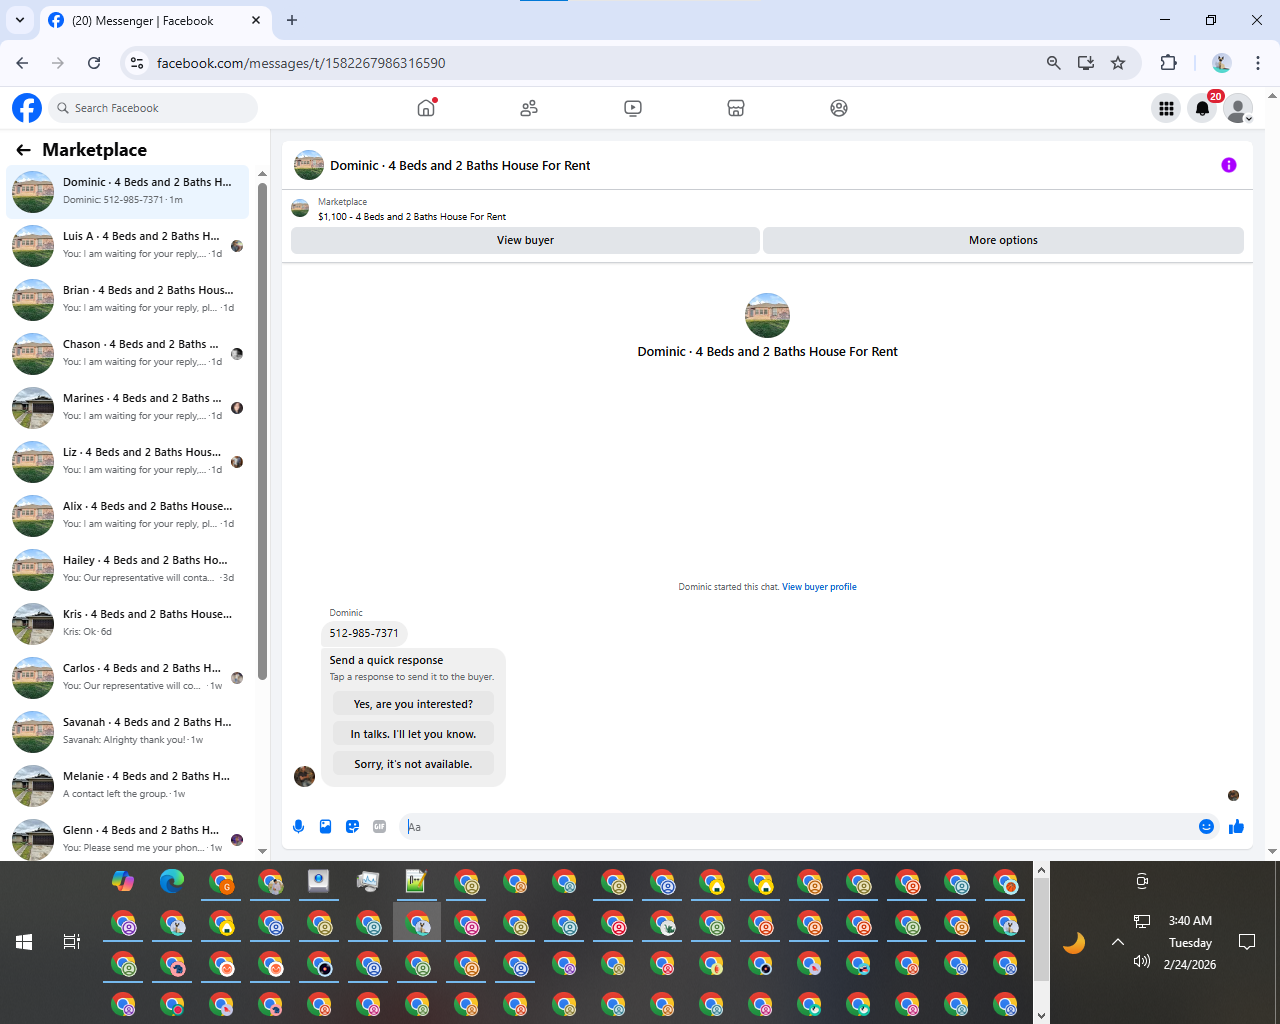This screenshot has height=1024, width=1280.
Task: Open the Groups icon in top navigation
Action: point(839,108)
